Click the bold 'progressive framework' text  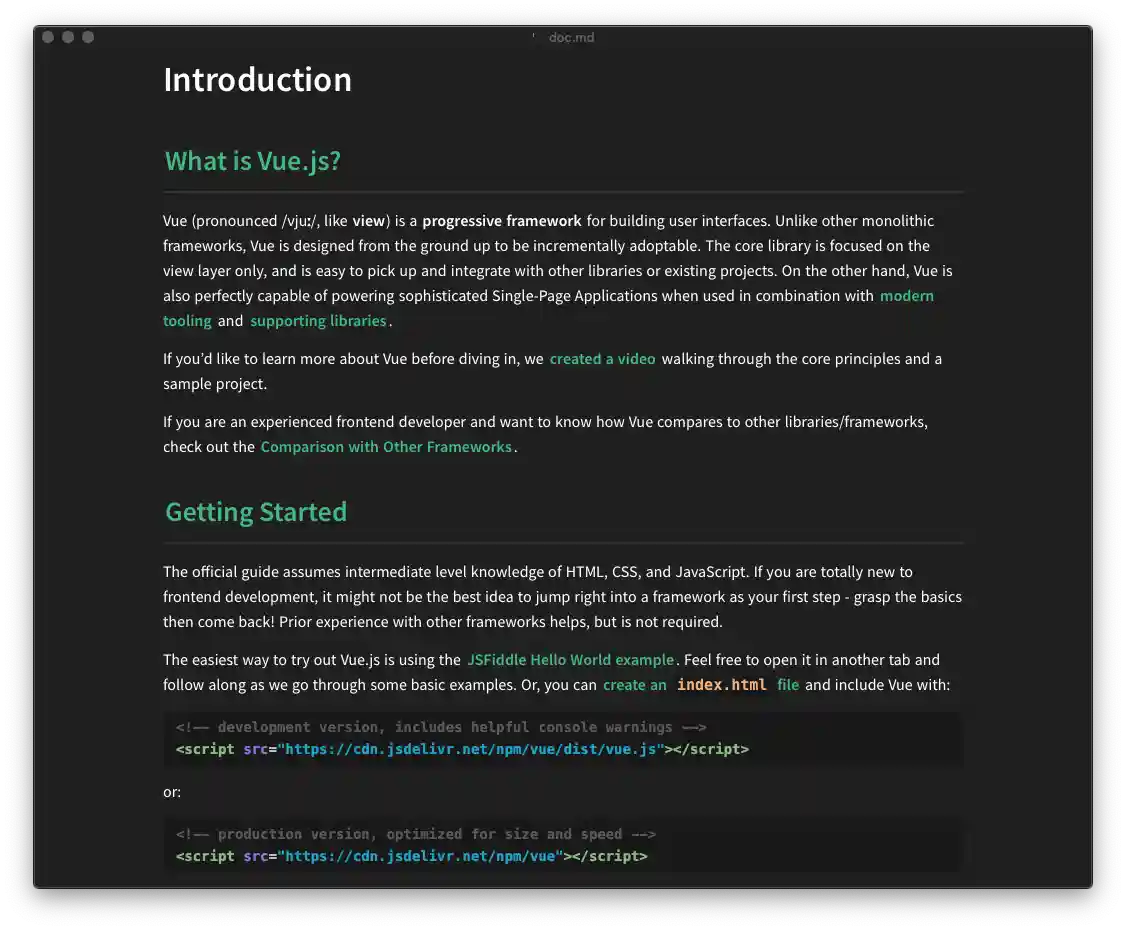pos(502,221)
